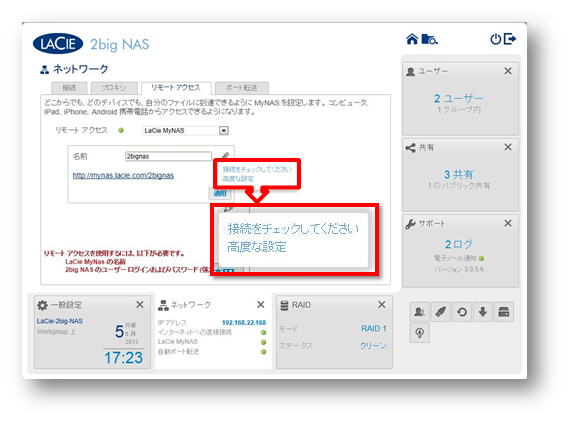Viewport: 569px width, 421px height.
Task: Click the disk stack icon in RAID widget
Action: [x=284, y=305]
